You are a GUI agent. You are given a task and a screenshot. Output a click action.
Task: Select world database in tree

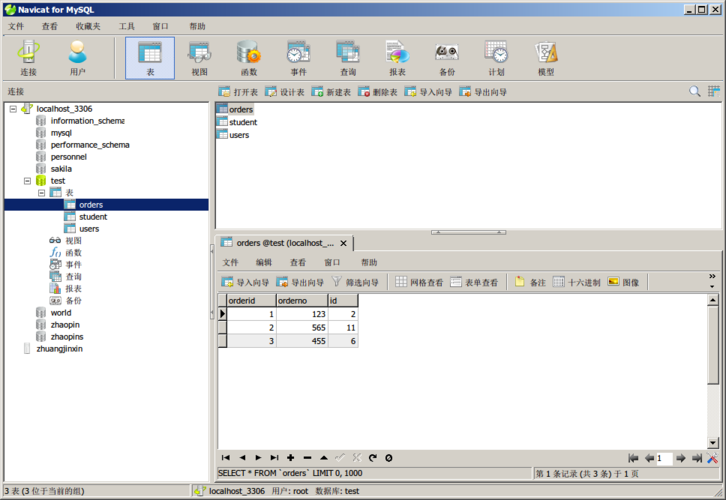click(x=61, y=313)
